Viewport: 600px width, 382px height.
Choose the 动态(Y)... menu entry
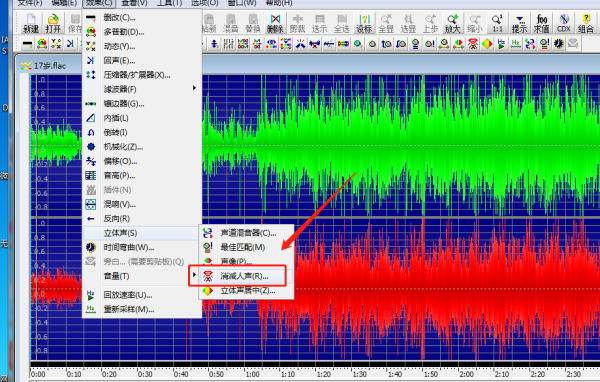(142, 46)
